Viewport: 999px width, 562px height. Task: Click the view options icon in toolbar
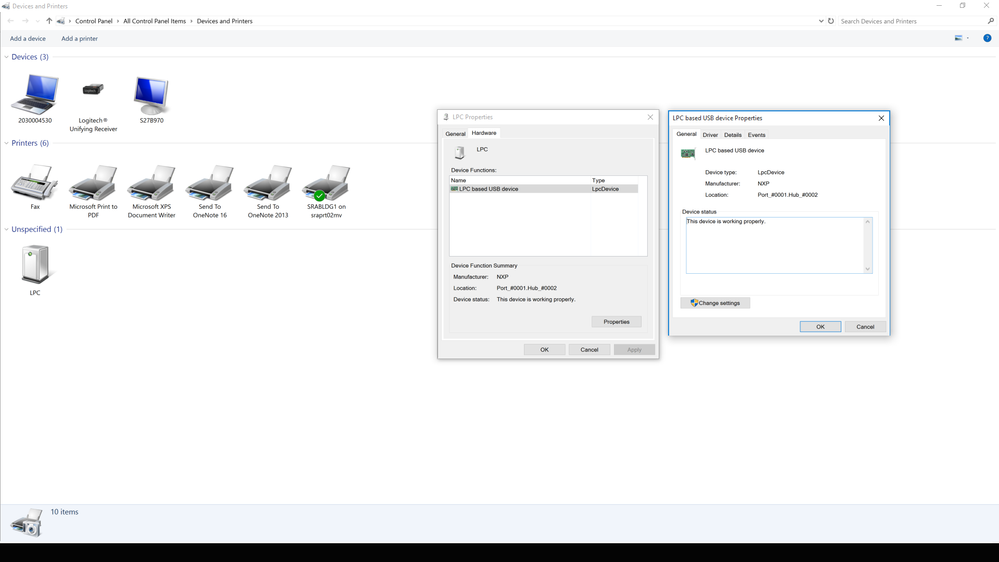coord(958,38)
